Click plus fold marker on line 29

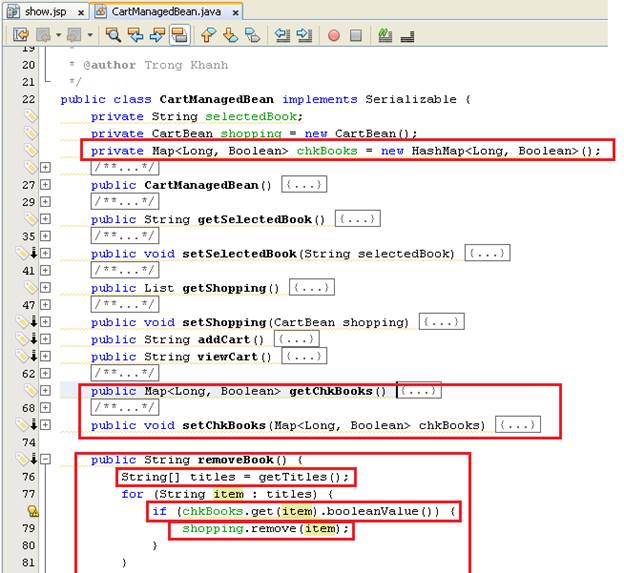pyautogui.click(x=45, y=202)
